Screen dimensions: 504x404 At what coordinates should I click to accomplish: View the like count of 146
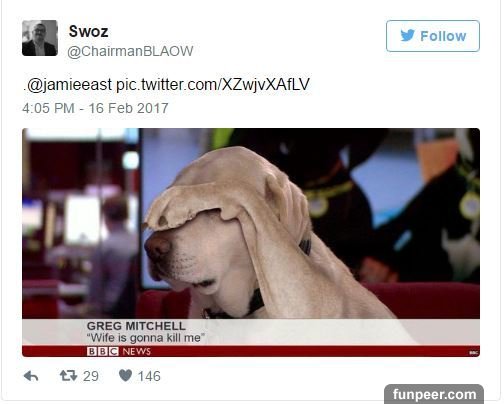[149, 376]
